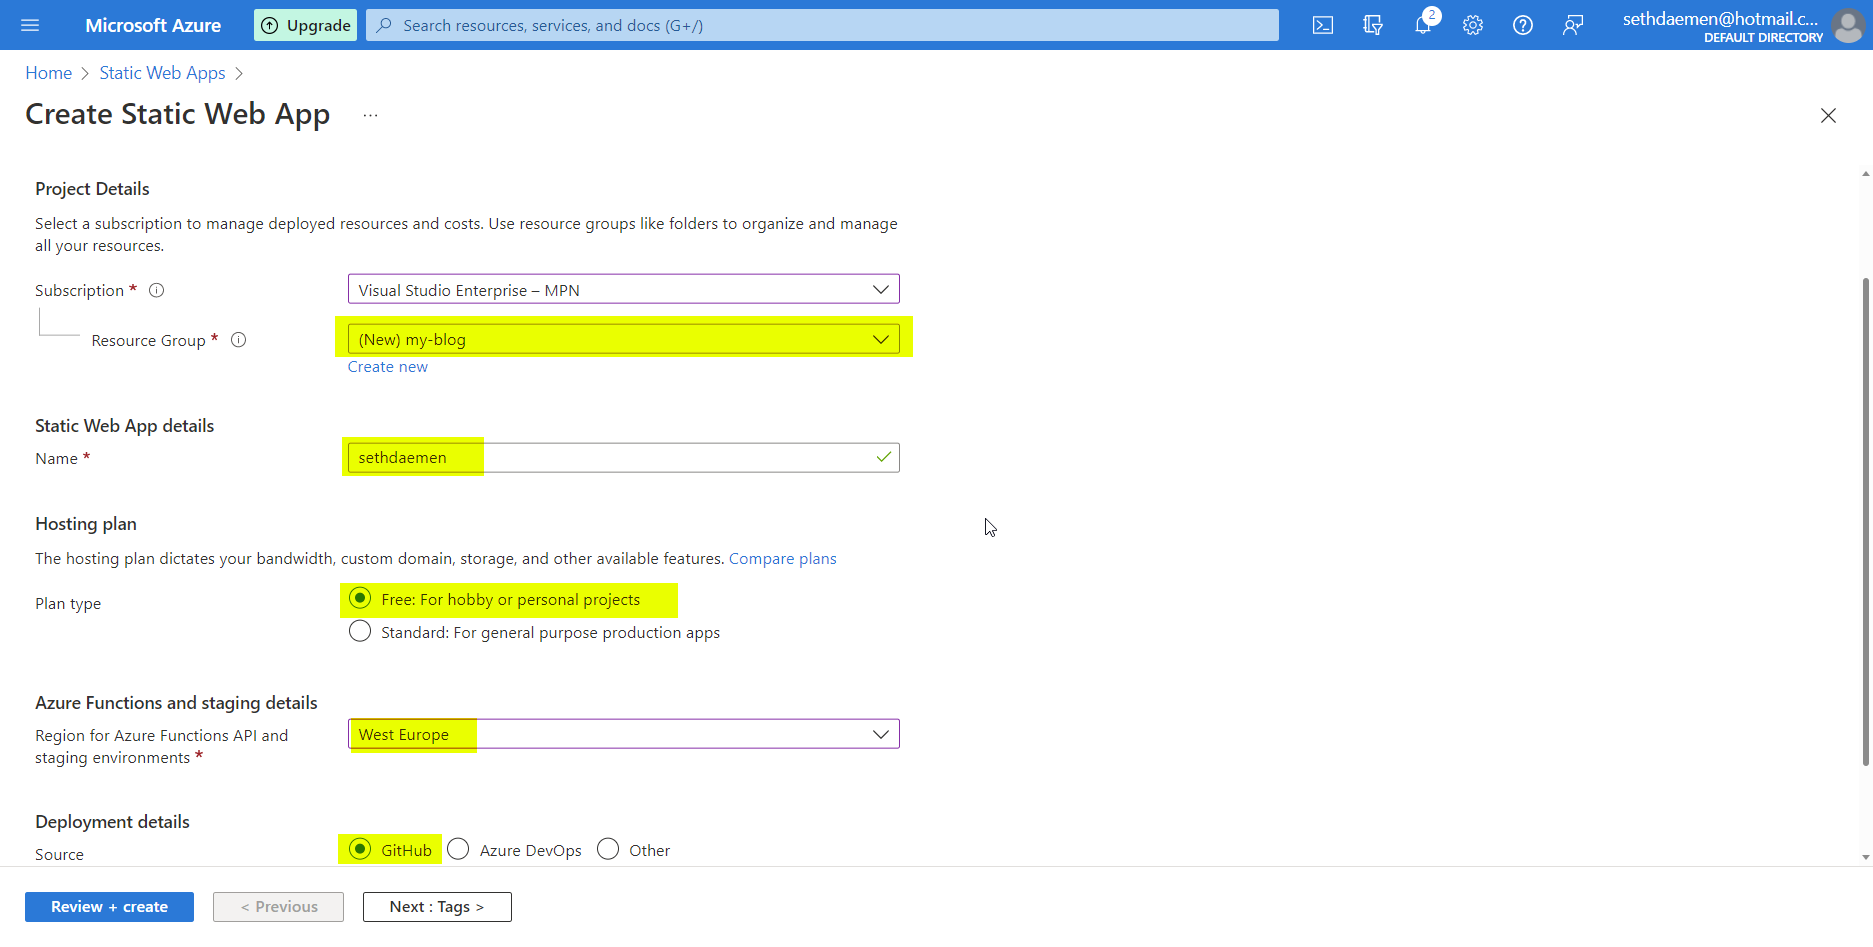Show info tooltip for Resource Group
This screenshot has height=947, width=1873.
239,340
